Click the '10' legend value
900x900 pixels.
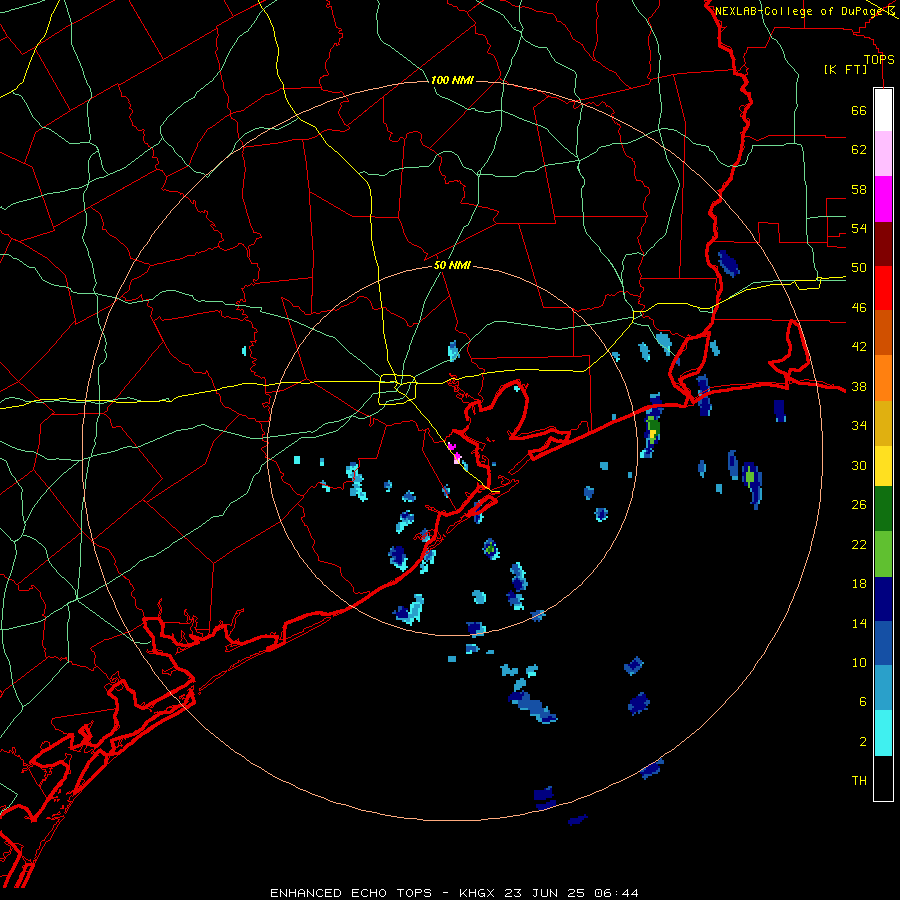tap(859, 663)
